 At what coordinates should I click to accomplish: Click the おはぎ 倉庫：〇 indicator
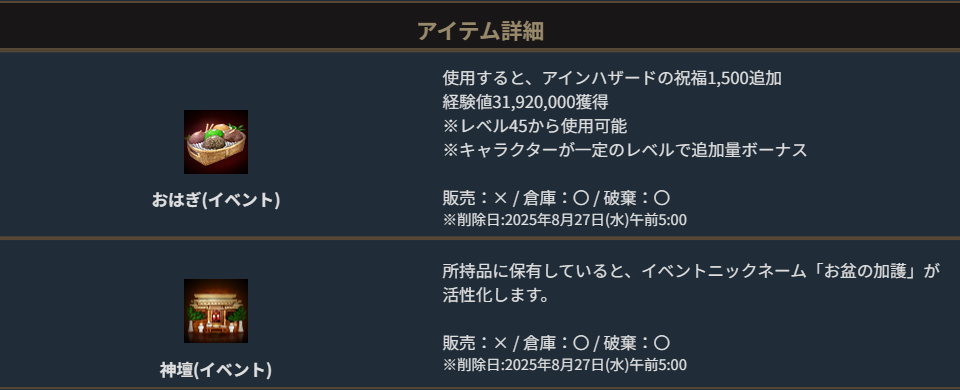(x=555, y=198)
